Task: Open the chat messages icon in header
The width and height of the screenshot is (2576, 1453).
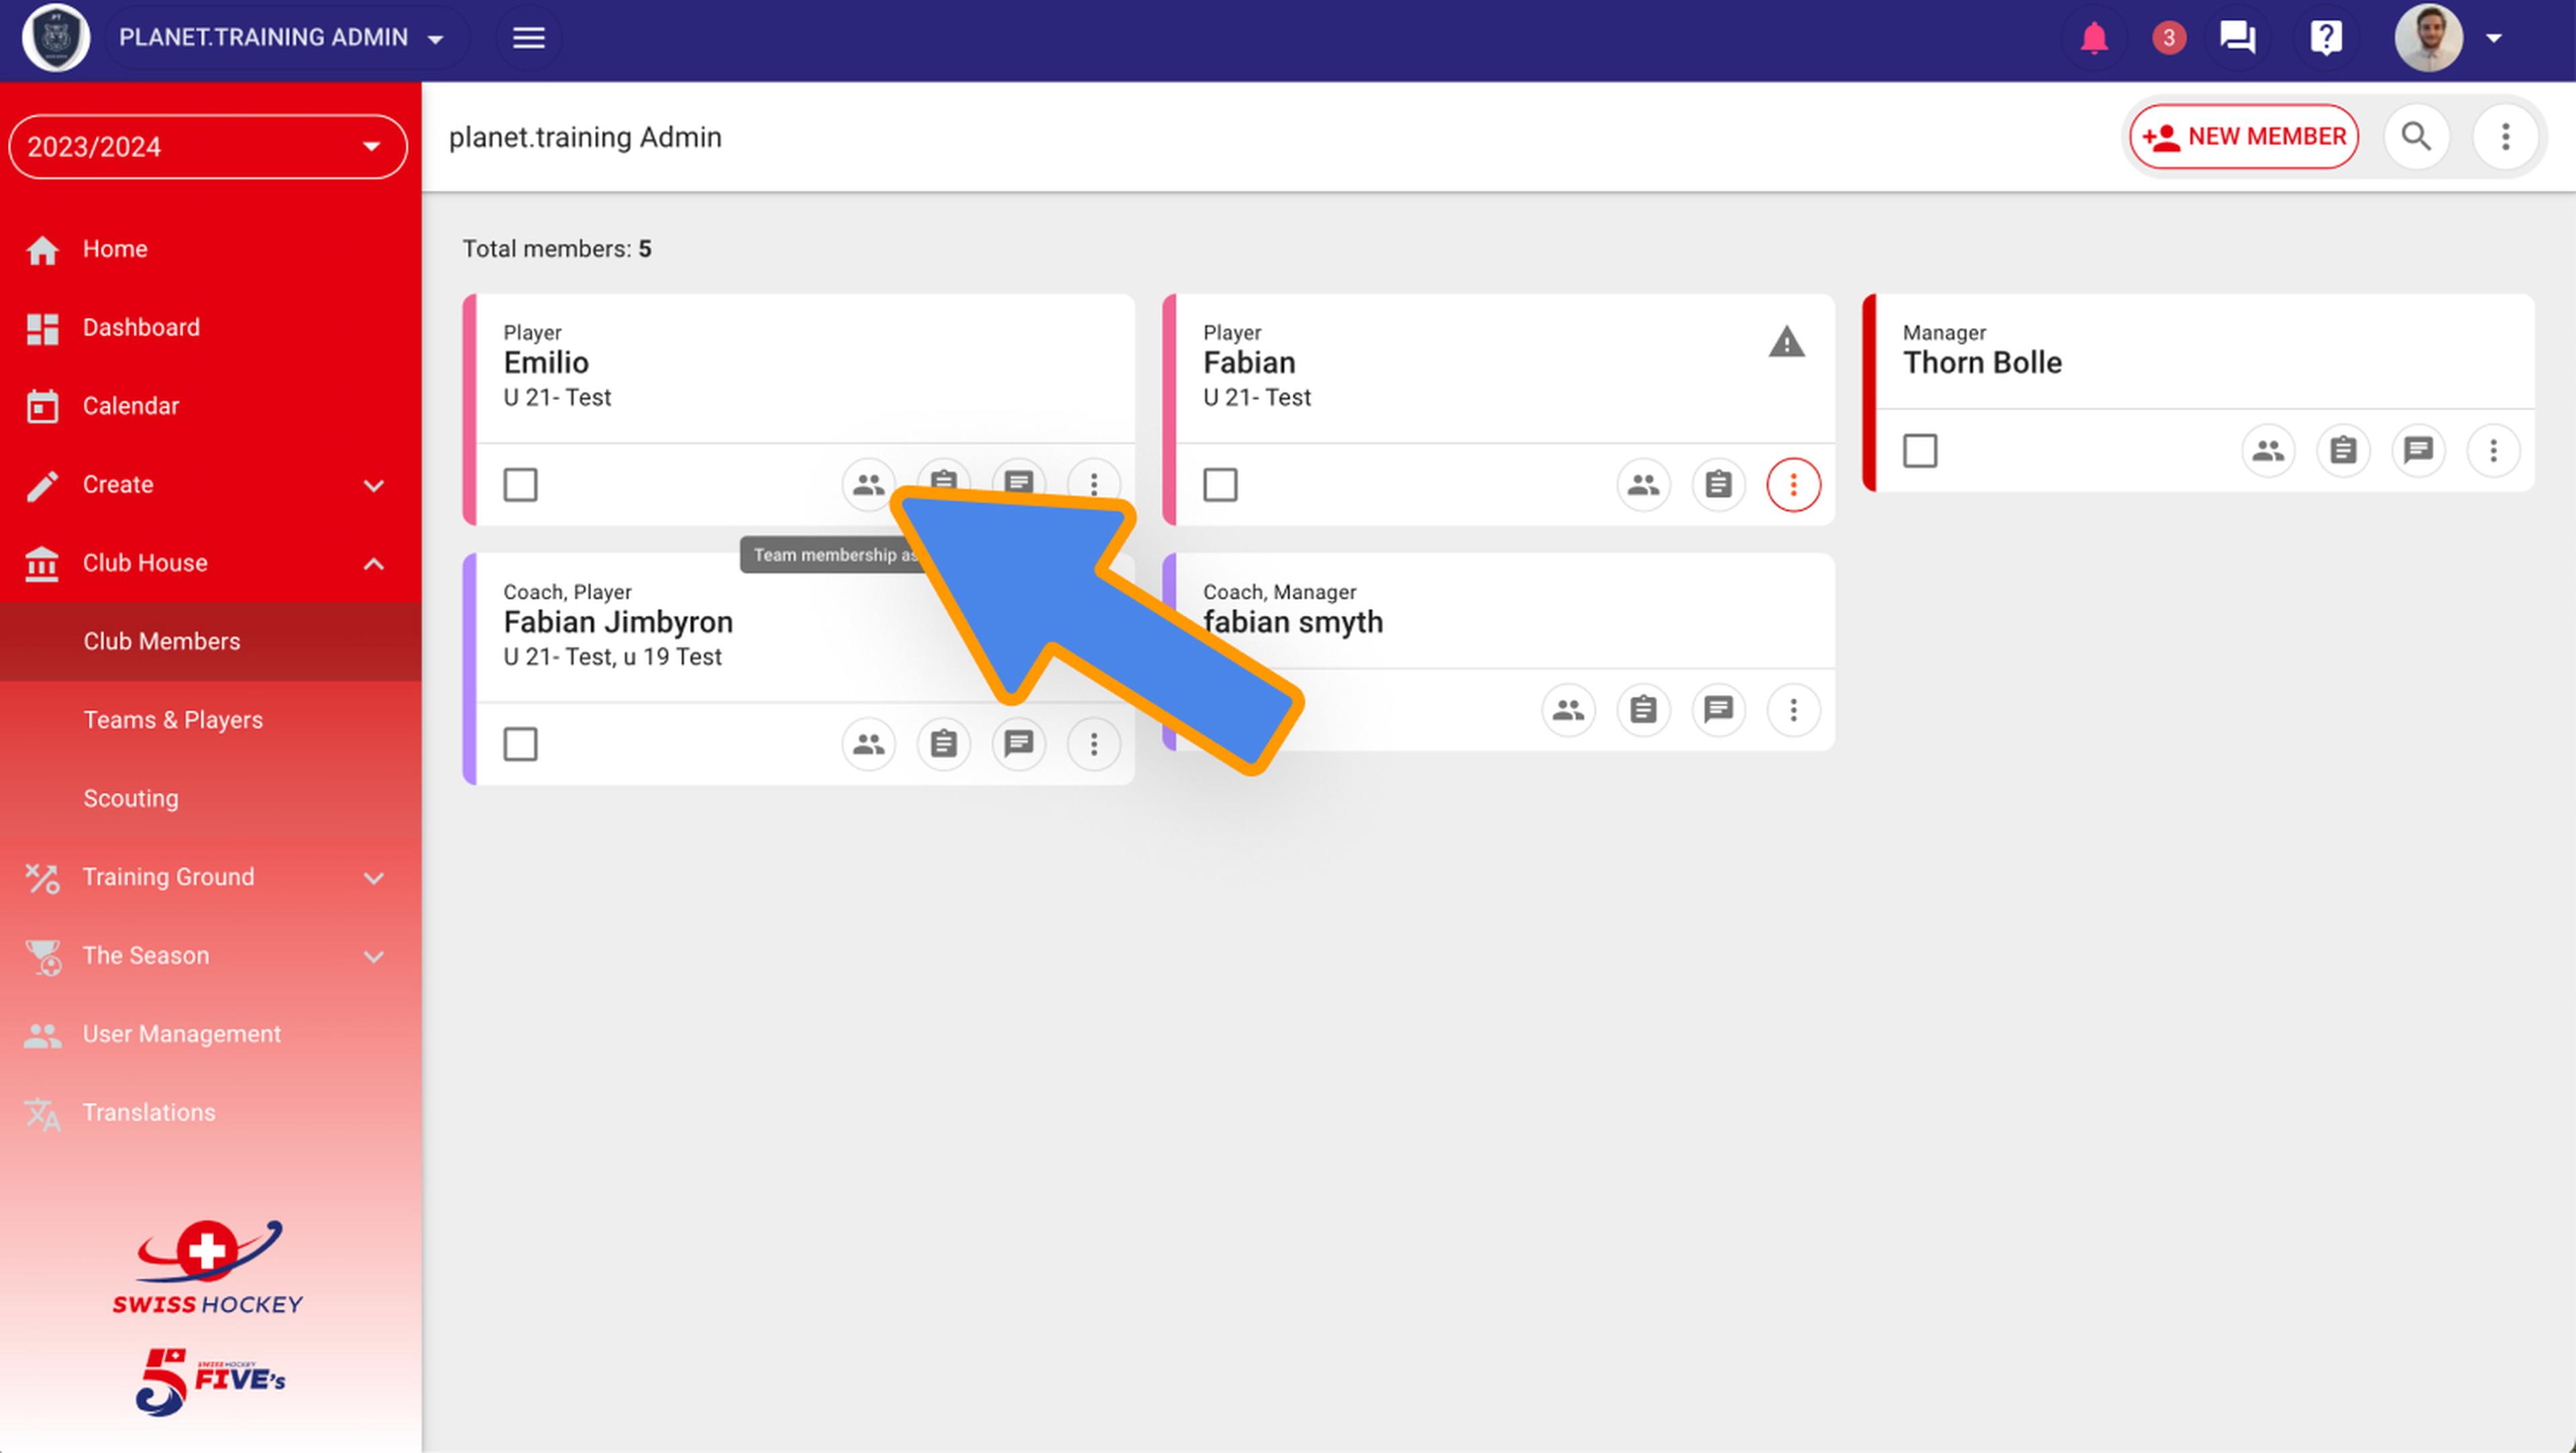Action: coord(2237,38)
